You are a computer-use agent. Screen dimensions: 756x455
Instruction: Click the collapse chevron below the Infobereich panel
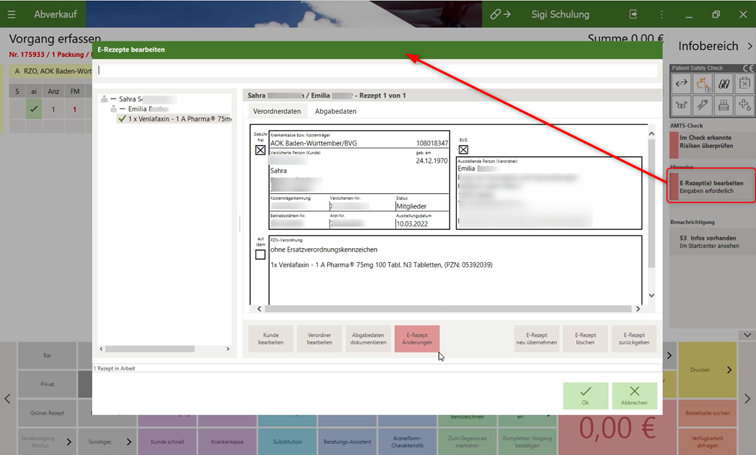[x=747, y=335]
